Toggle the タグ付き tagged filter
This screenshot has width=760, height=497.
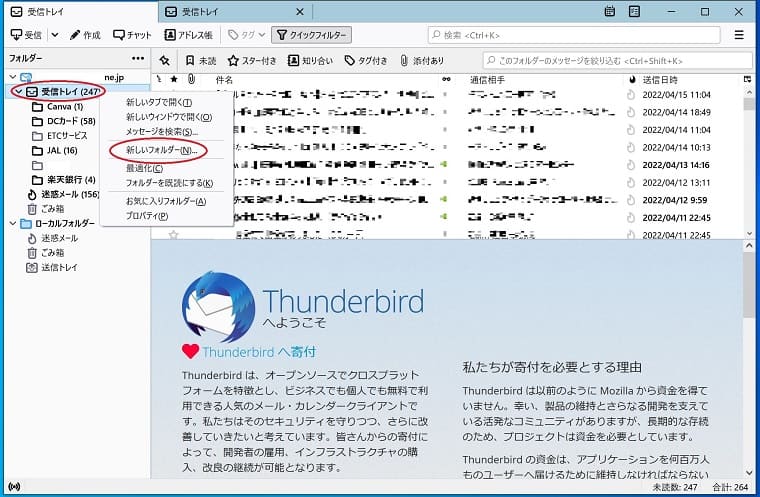[x=366, y=61]
